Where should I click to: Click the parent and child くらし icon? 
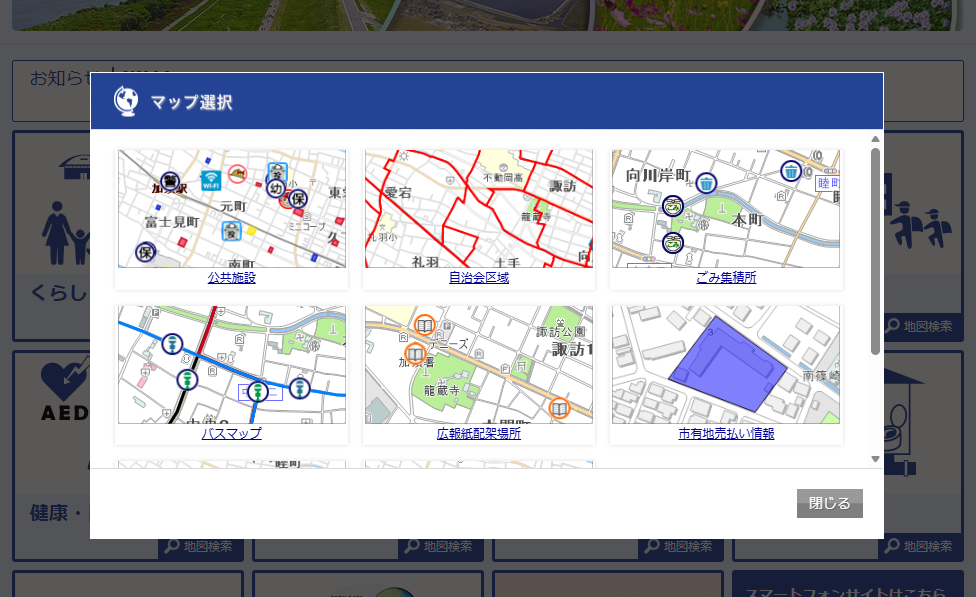coord(62,232)
